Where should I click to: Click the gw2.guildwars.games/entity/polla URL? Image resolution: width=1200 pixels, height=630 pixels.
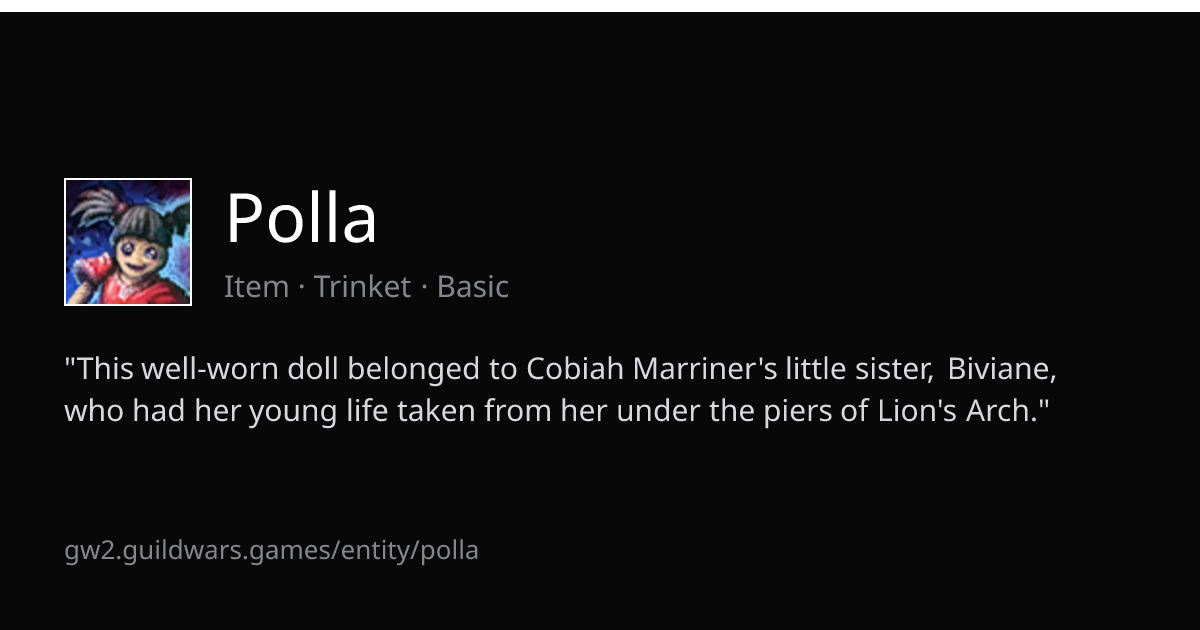272,550
